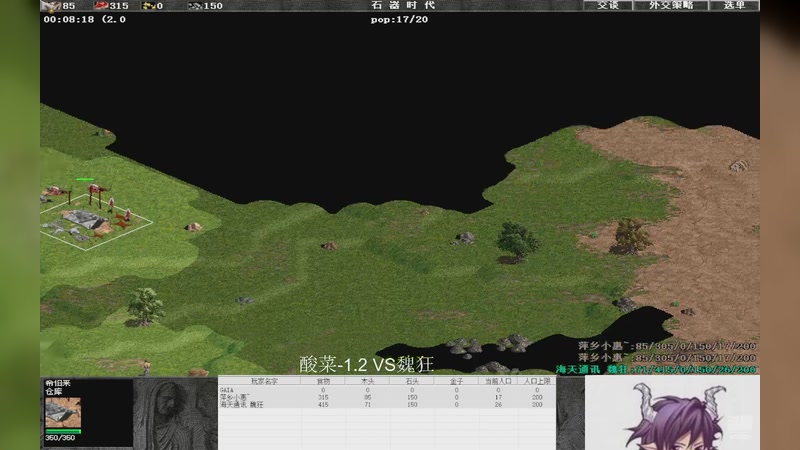The width and height of the screenshot is (800, 450).
Task: Click the green 海天通讯 魏狂 score overlay line
Action: (x=656, y=369)
